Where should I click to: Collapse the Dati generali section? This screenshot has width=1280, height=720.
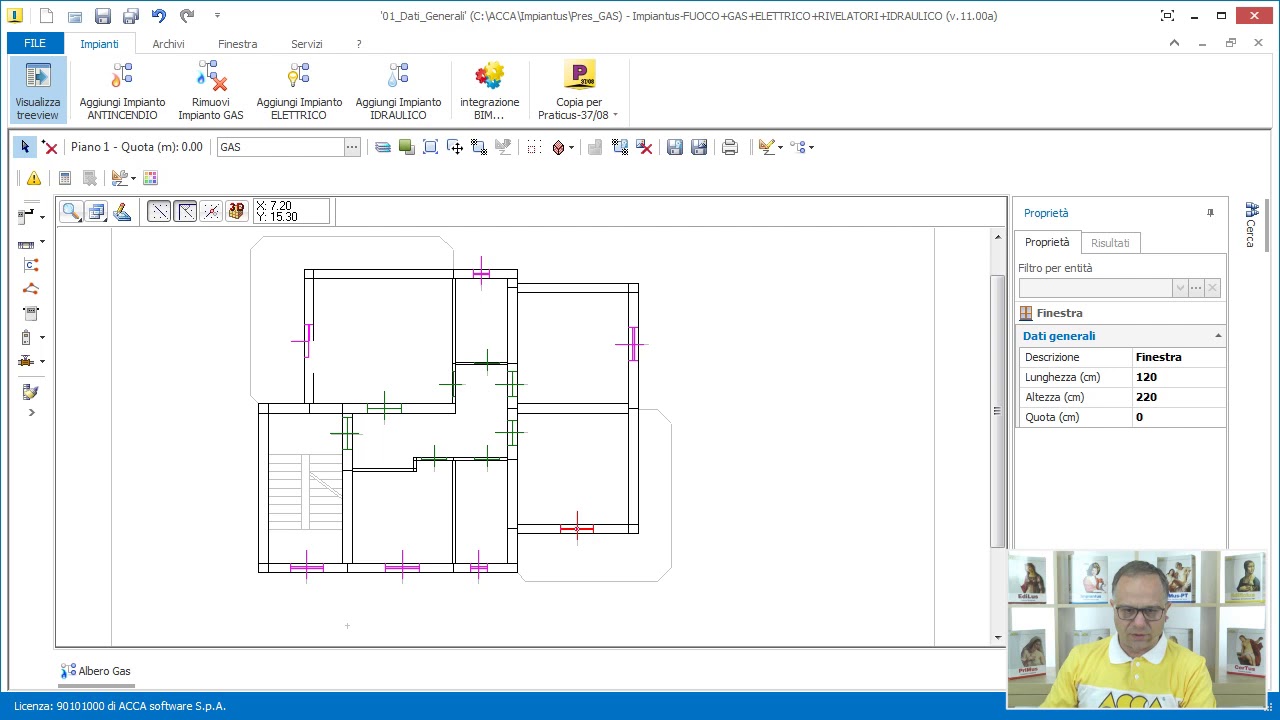[x=1218, y=336]
